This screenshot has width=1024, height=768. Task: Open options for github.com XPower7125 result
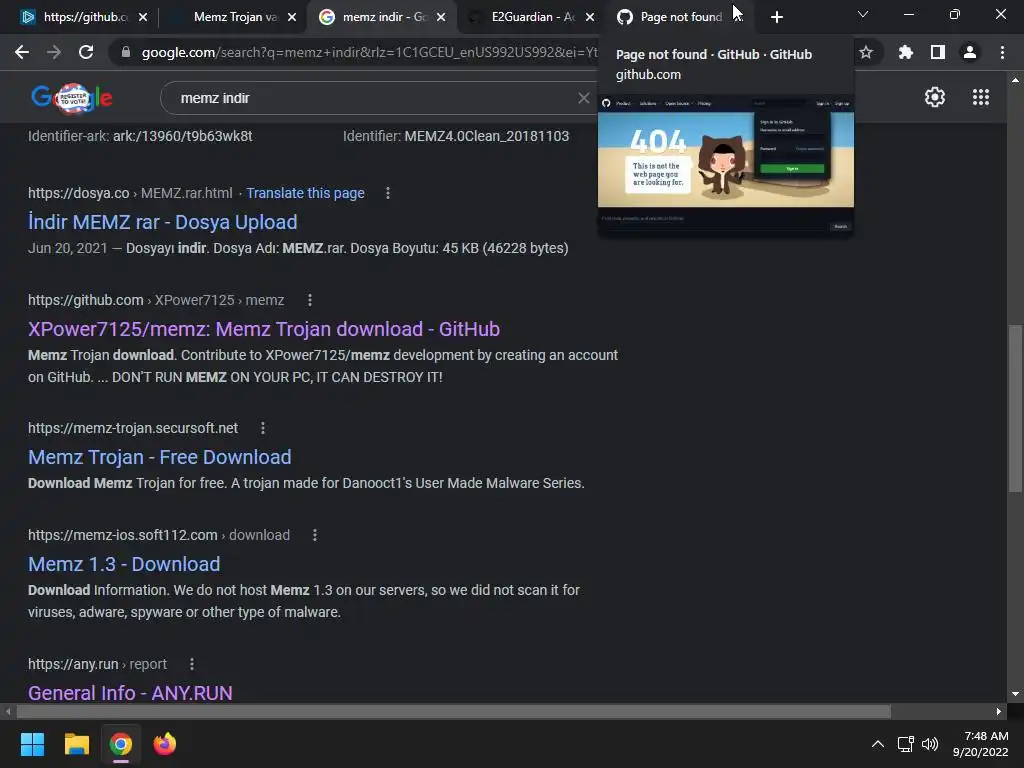coord(310,300)
